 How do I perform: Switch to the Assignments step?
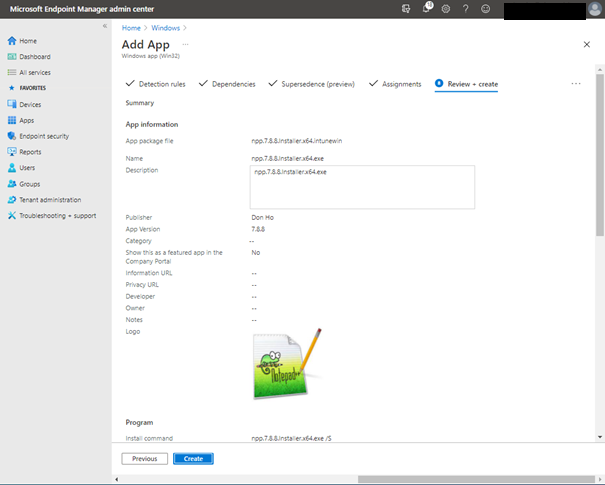(395, 84)
